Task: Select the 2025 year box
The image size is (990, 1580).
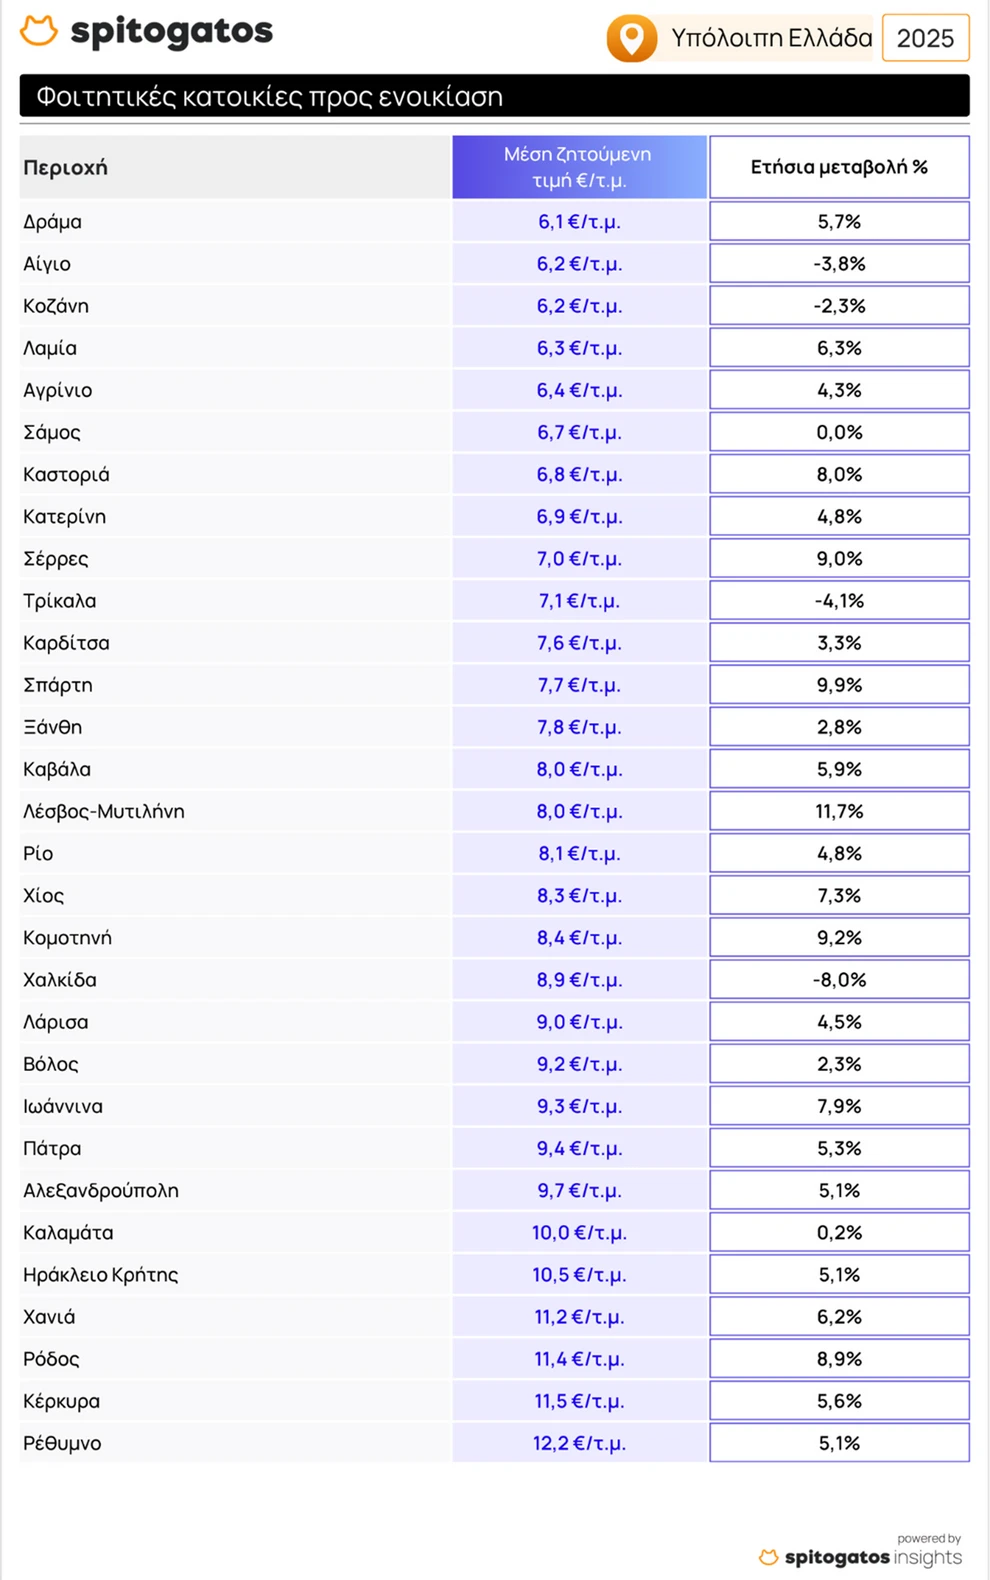Action: (925, 38)
